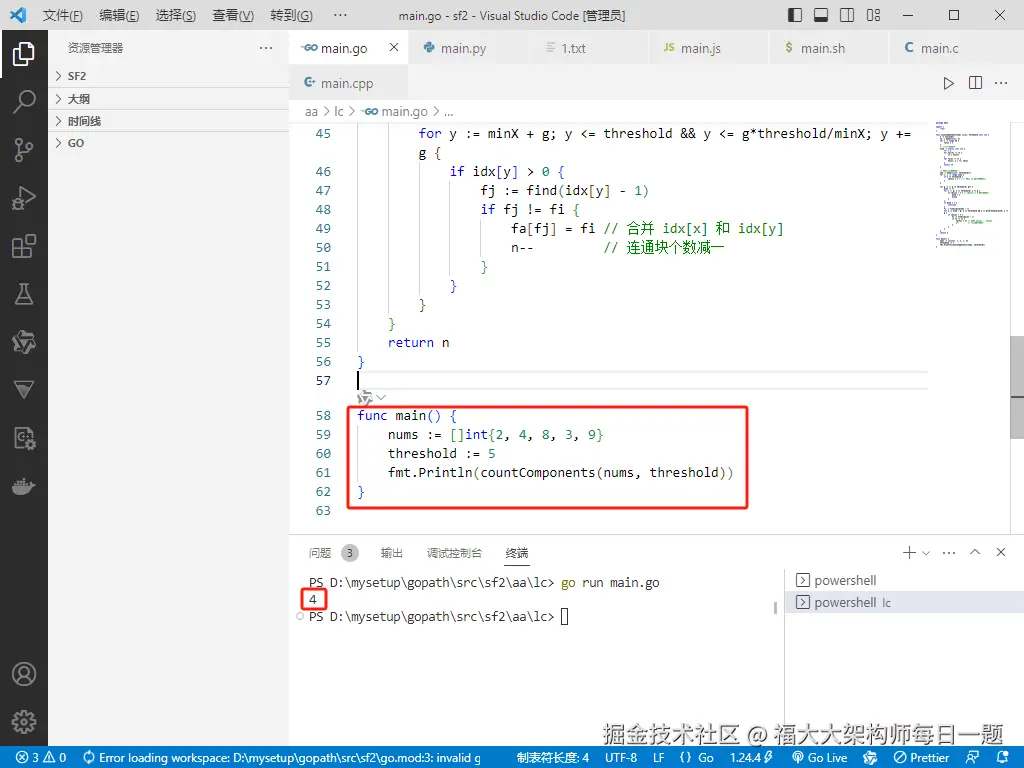Open the Manage gear settings icon

(x=24, y=722)
